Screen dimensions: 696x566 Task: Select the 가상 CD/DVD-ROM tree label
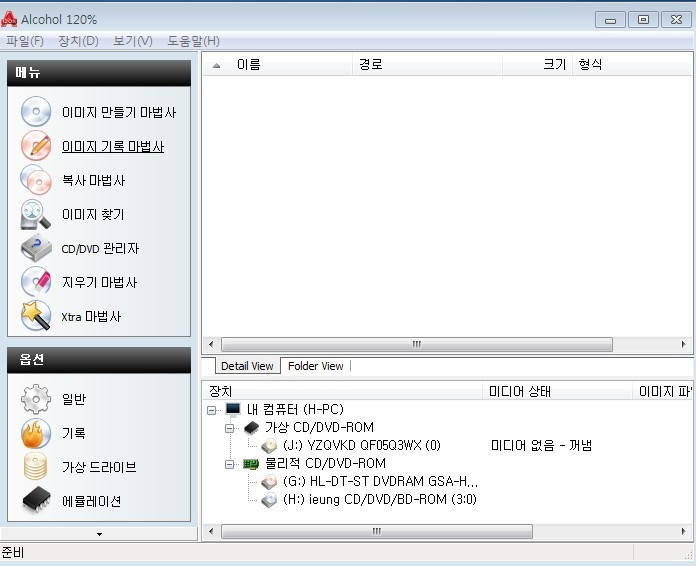(319, 427)
